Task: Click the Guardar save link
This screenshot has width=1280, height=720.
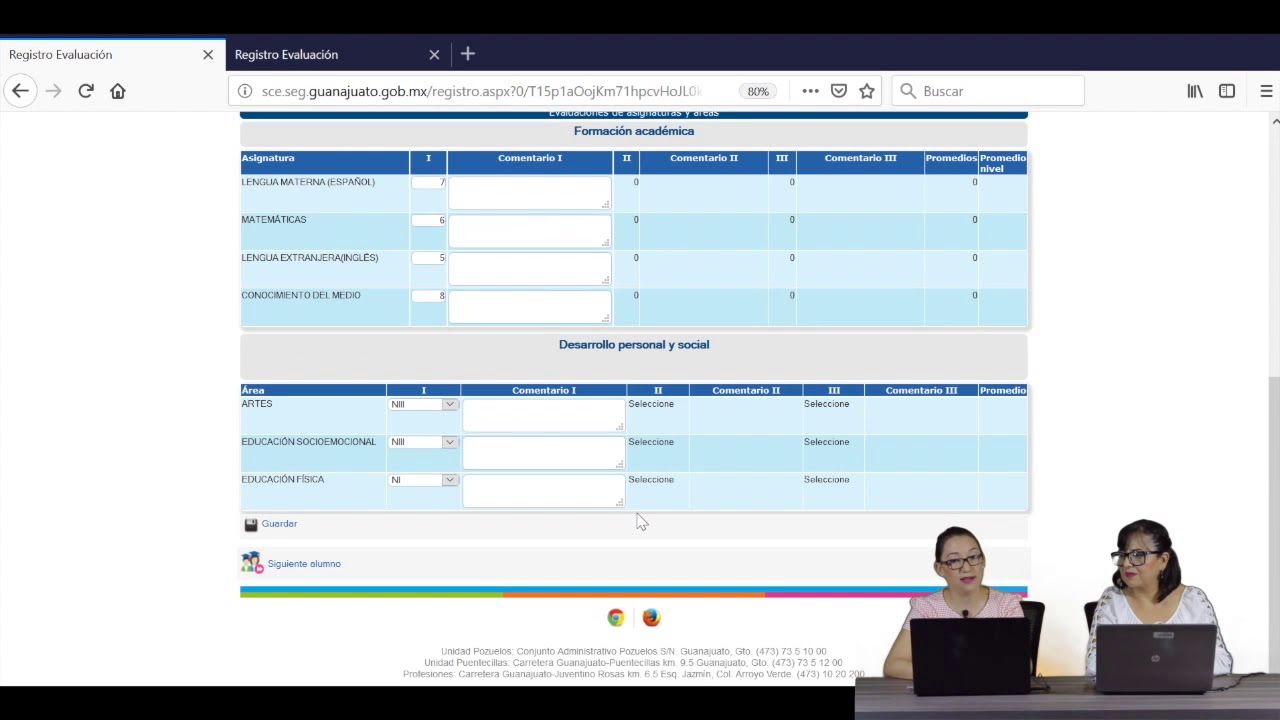Action: coord(279,524)
